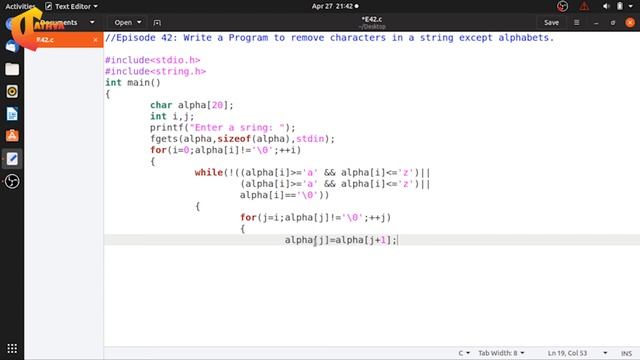
Task: Click the Open button in header bar
Action: coord(123,22)
